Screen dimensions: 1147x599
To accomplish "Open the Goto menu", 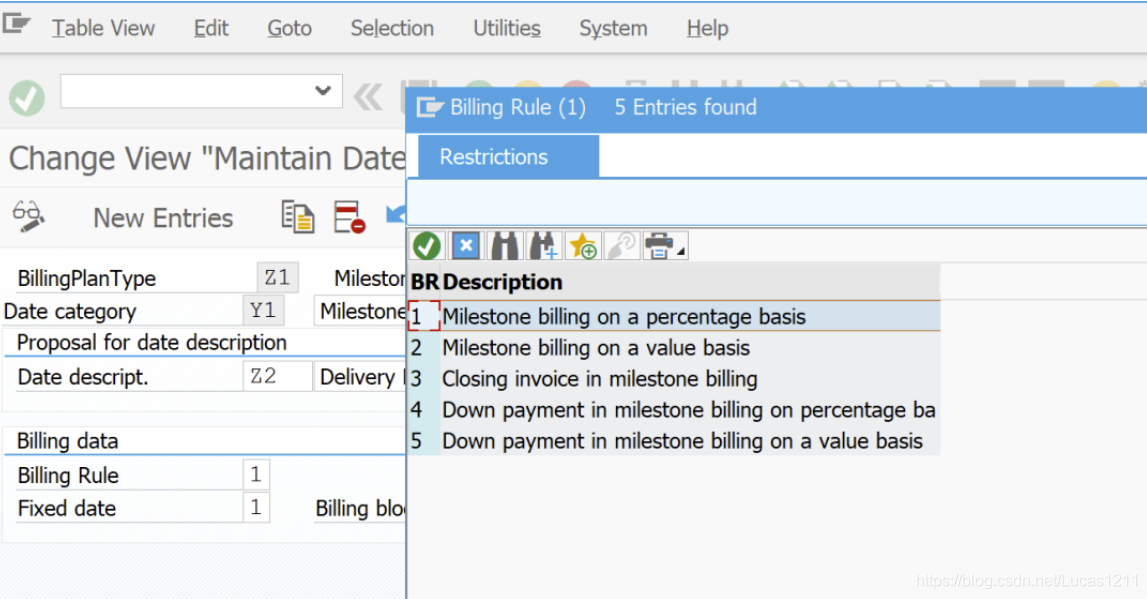I will [x=289, y=29].
